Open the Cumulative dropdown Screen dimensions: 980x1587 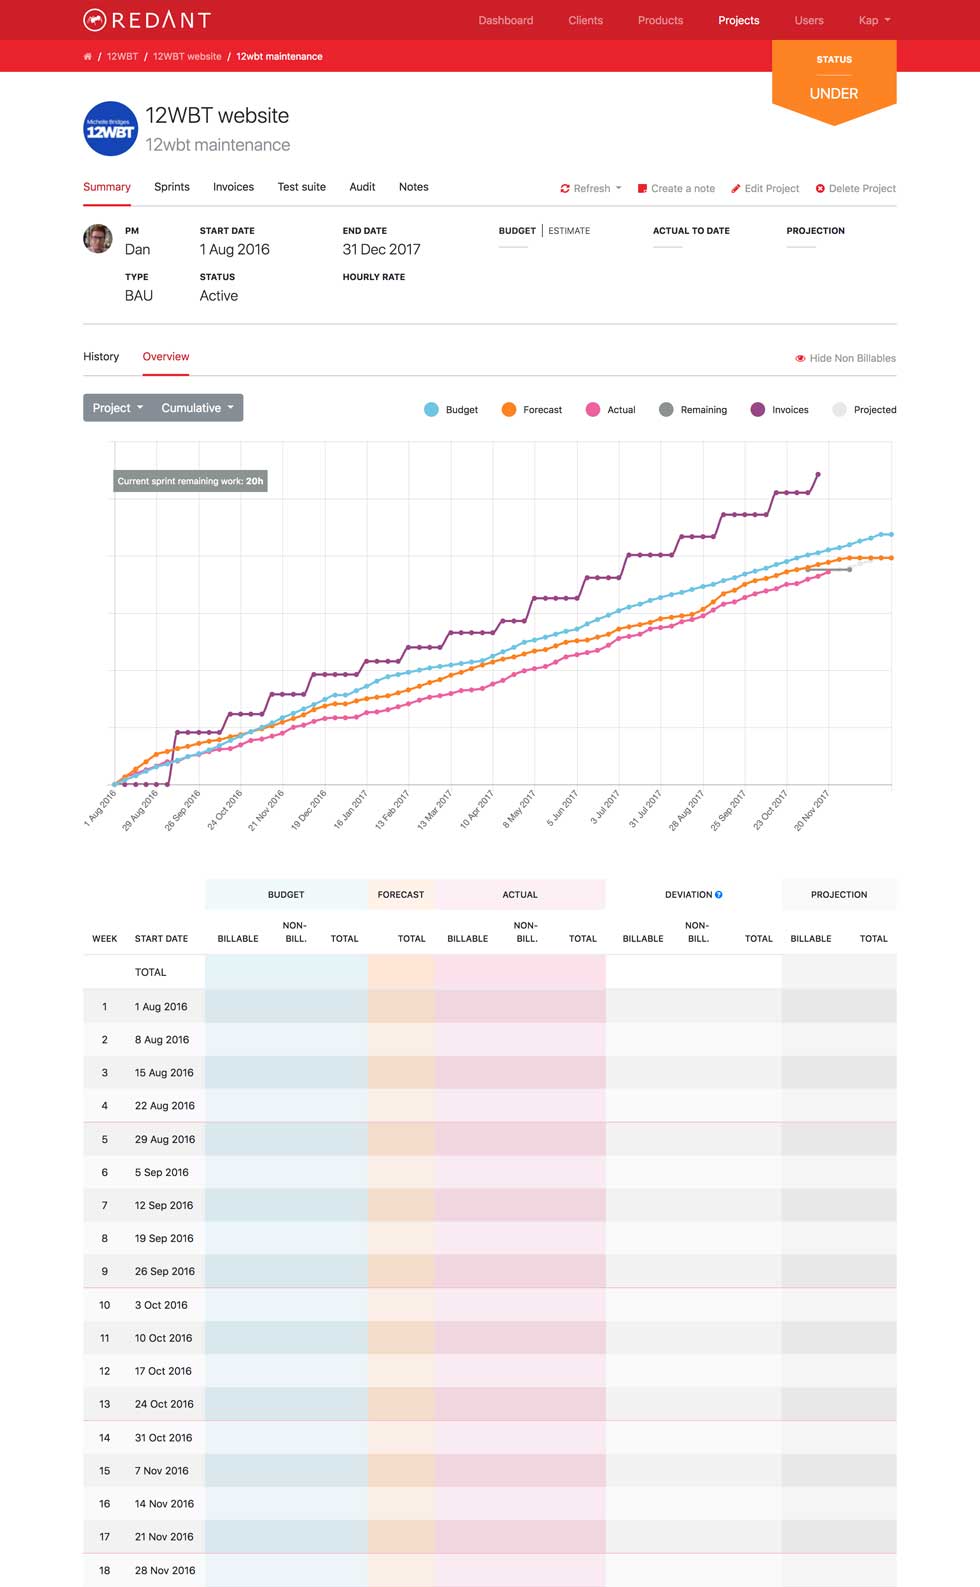coord(195,408)
